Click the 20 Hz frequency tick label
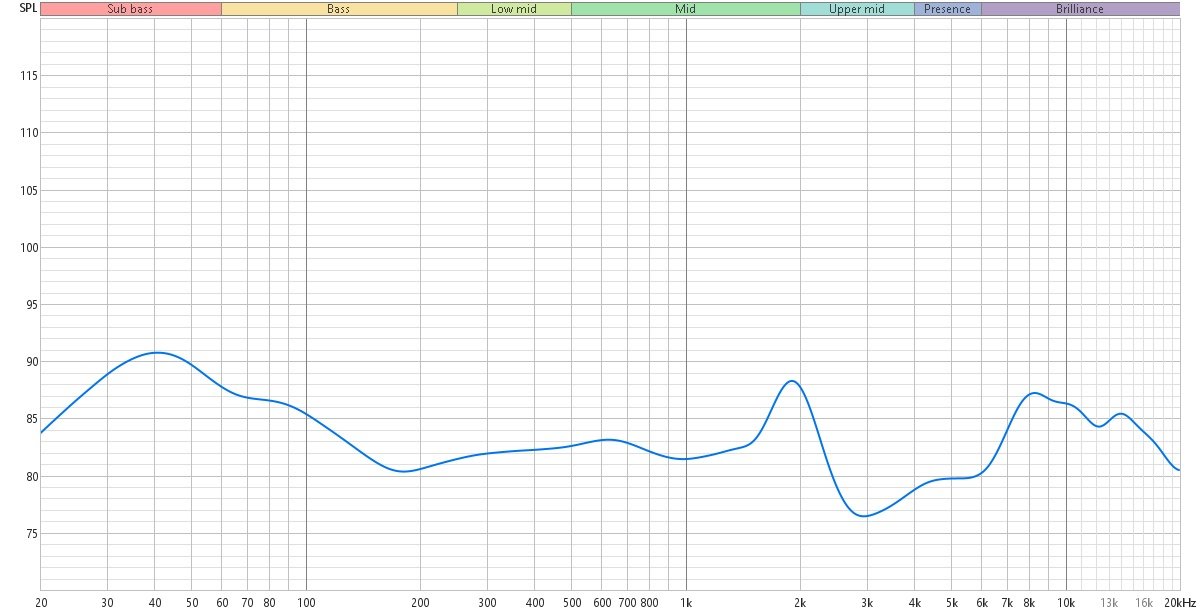1200x615 pixels. click(41, 603)
